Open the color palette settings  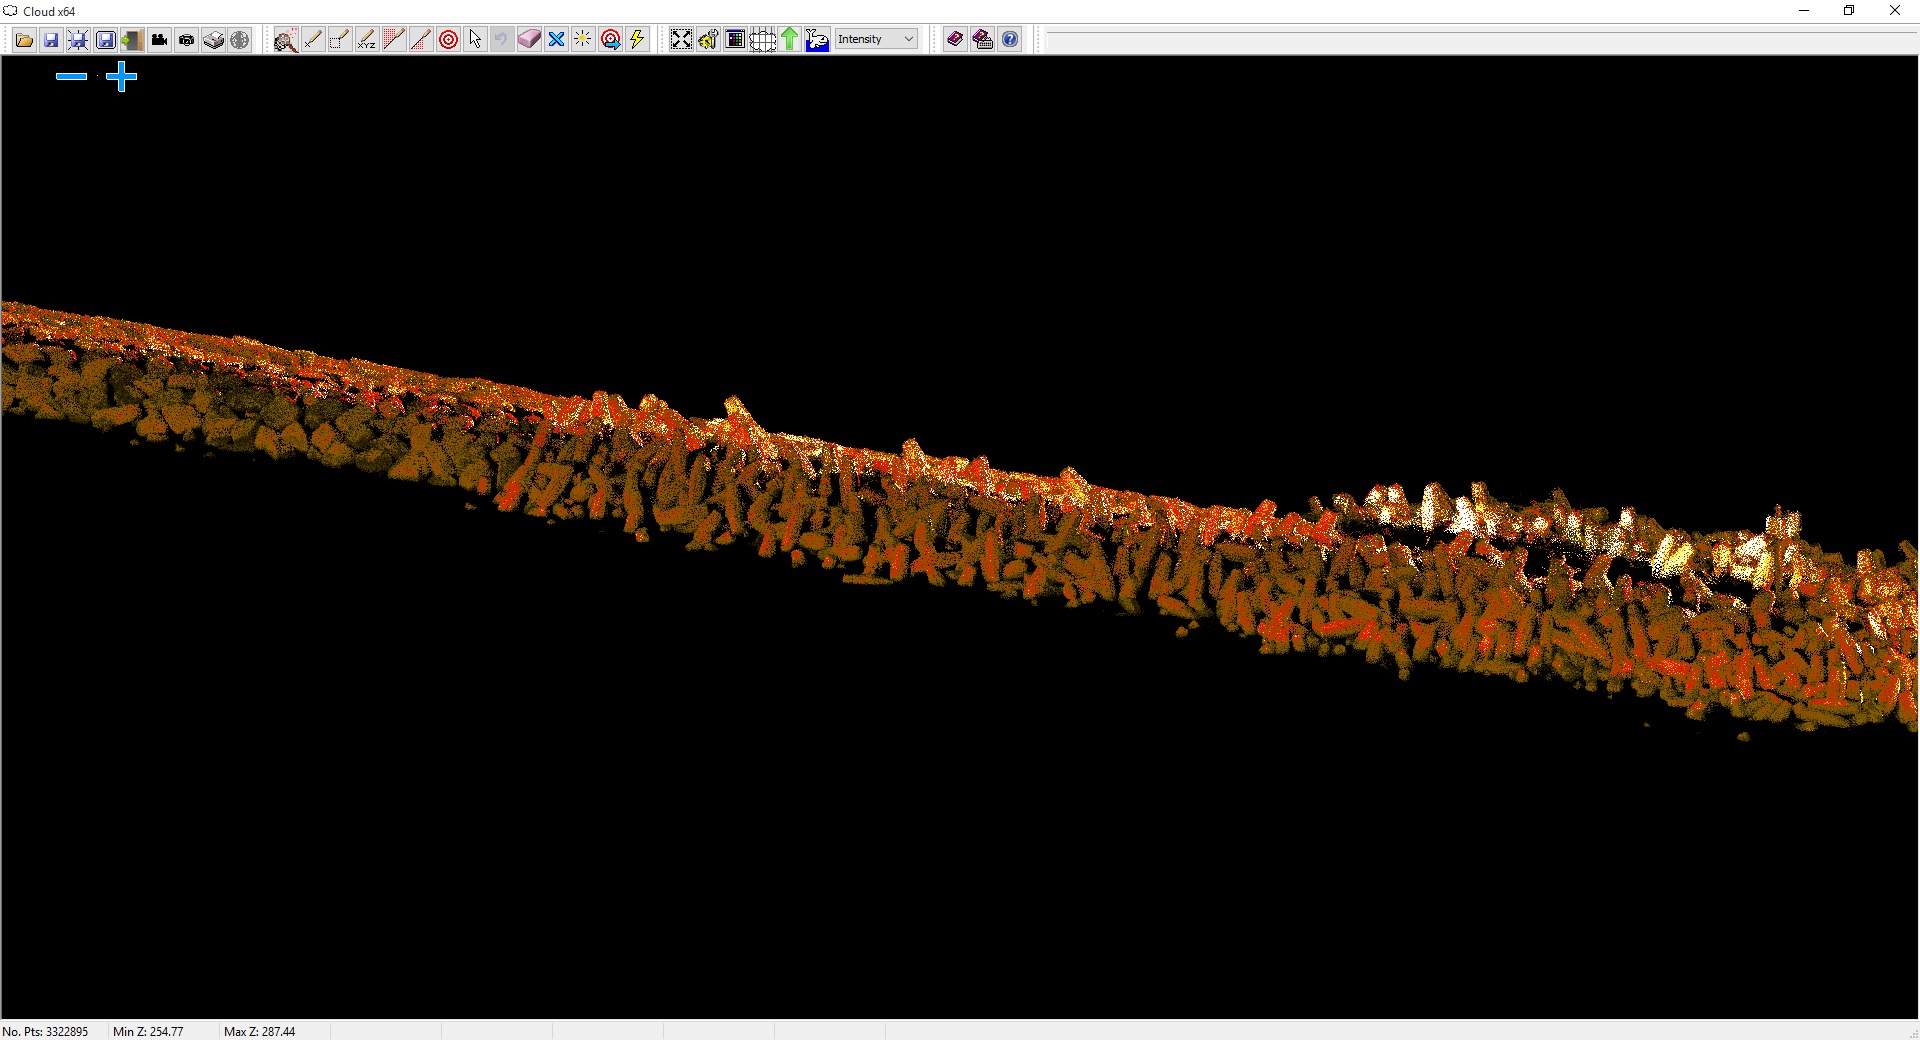[x=734, y=39]
